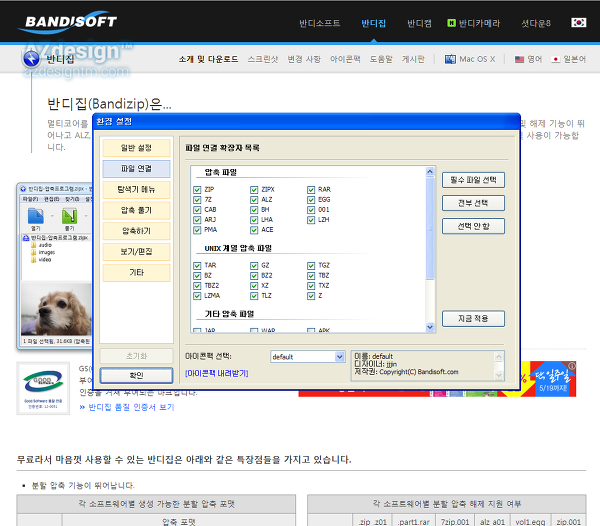Uncheck the ZIPX extension checkbox
The width and height of the screenshot is (600, 526).
click(254, 190)
